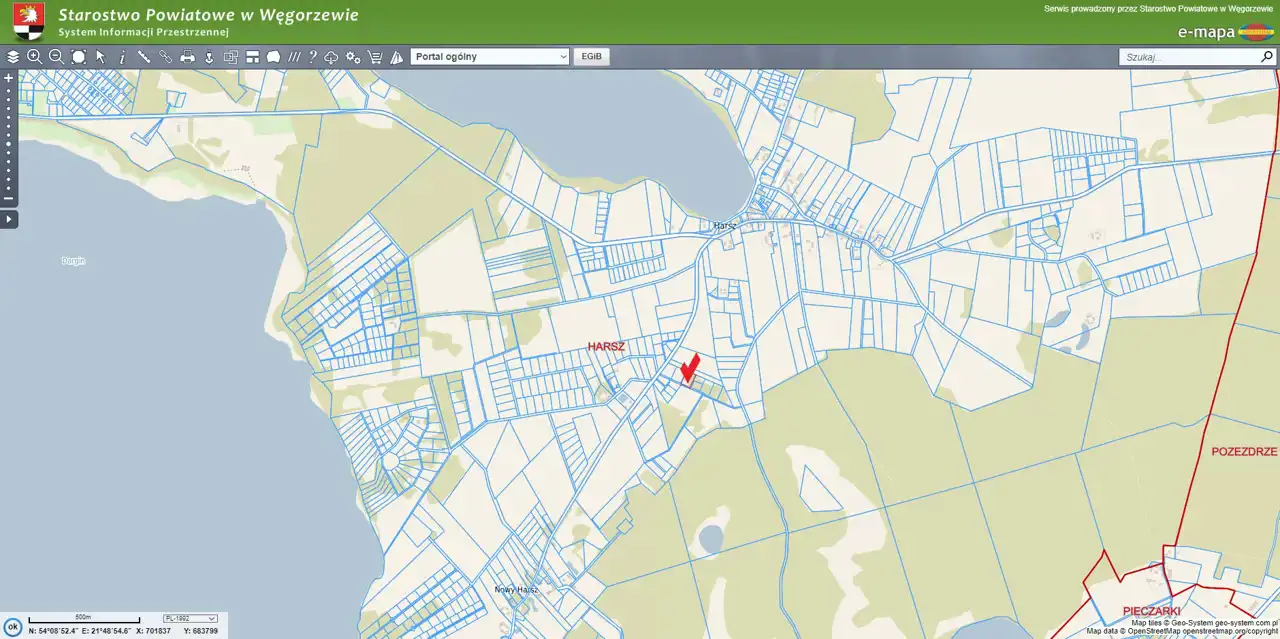Activate the arrow pointer selection tool
The height and width of the screenshot is (639, 1280).
(x=100, y=57)
